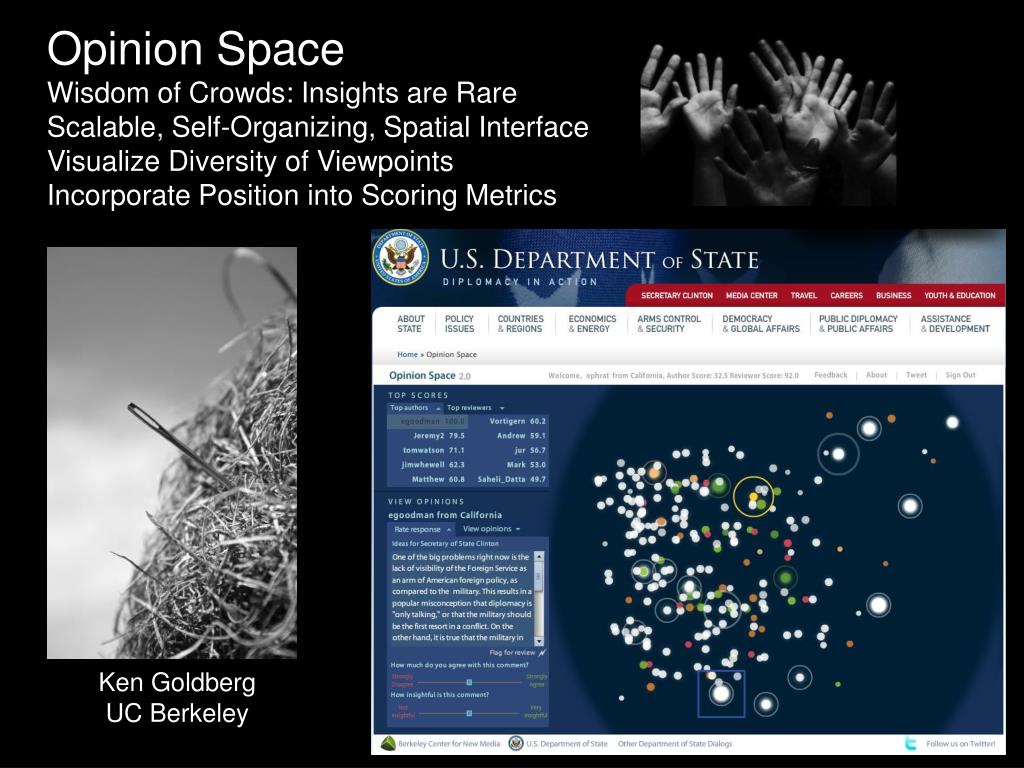The image size is (1024, 768).
Task: Select top author Jeremy2 79.5
Action: [x=438, y=436]
